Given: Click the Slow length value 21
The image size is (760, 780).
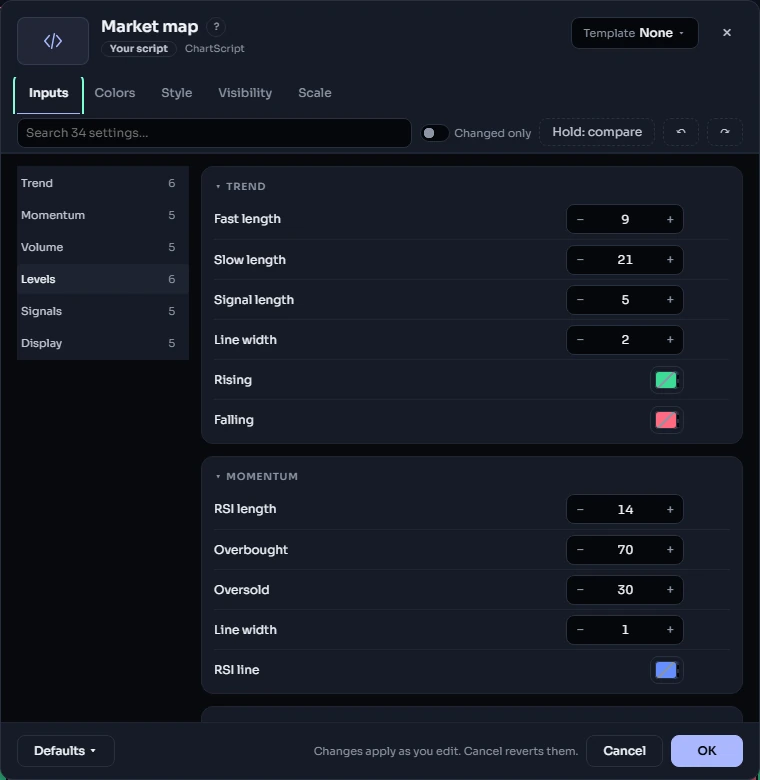Looking at the screenshot, I should 625,260.
